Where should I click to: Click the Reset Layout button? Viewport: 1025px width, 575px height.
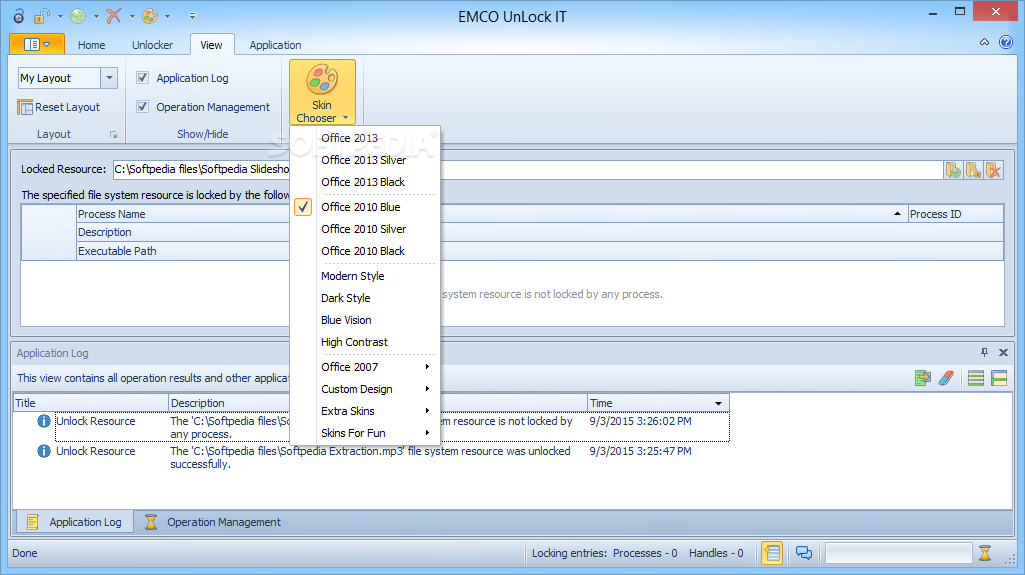pyautogui.click(x=59, y=107)
